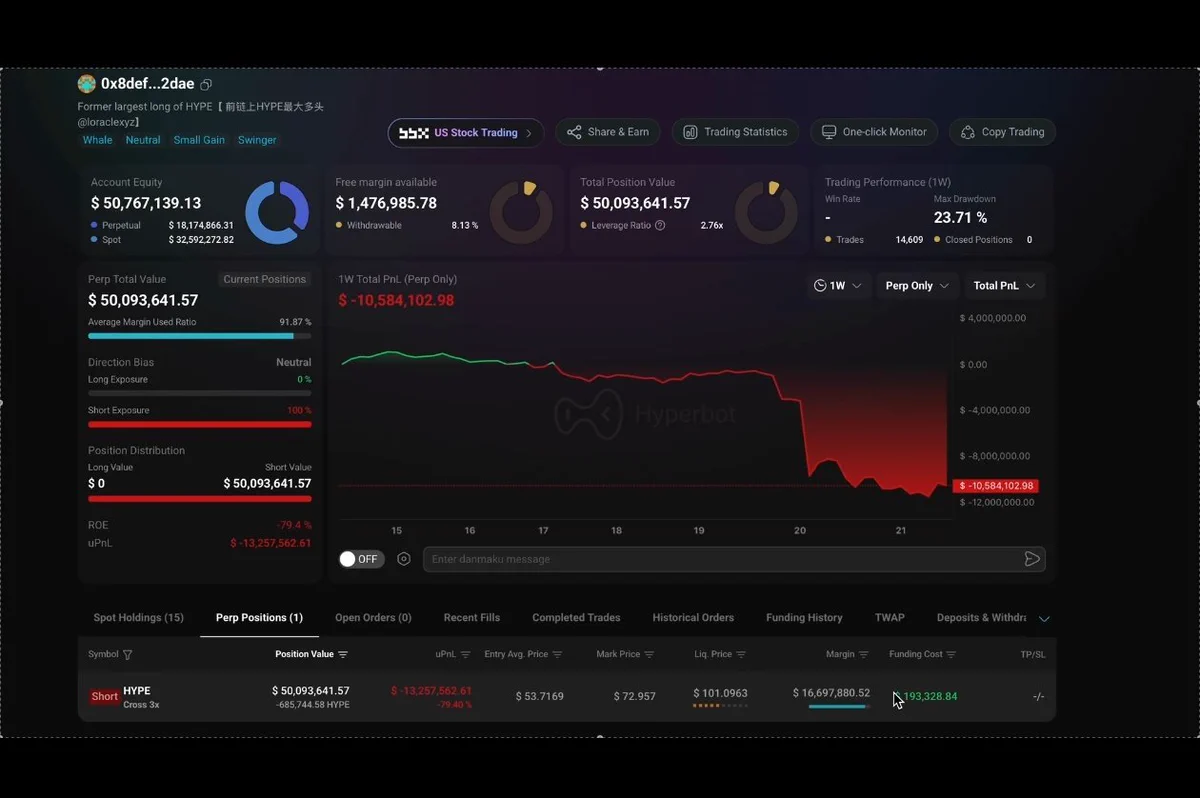Switch to TWAP tab
Image resolution: width=1200 pixels, height=798 pixels.
click(890, 618)
